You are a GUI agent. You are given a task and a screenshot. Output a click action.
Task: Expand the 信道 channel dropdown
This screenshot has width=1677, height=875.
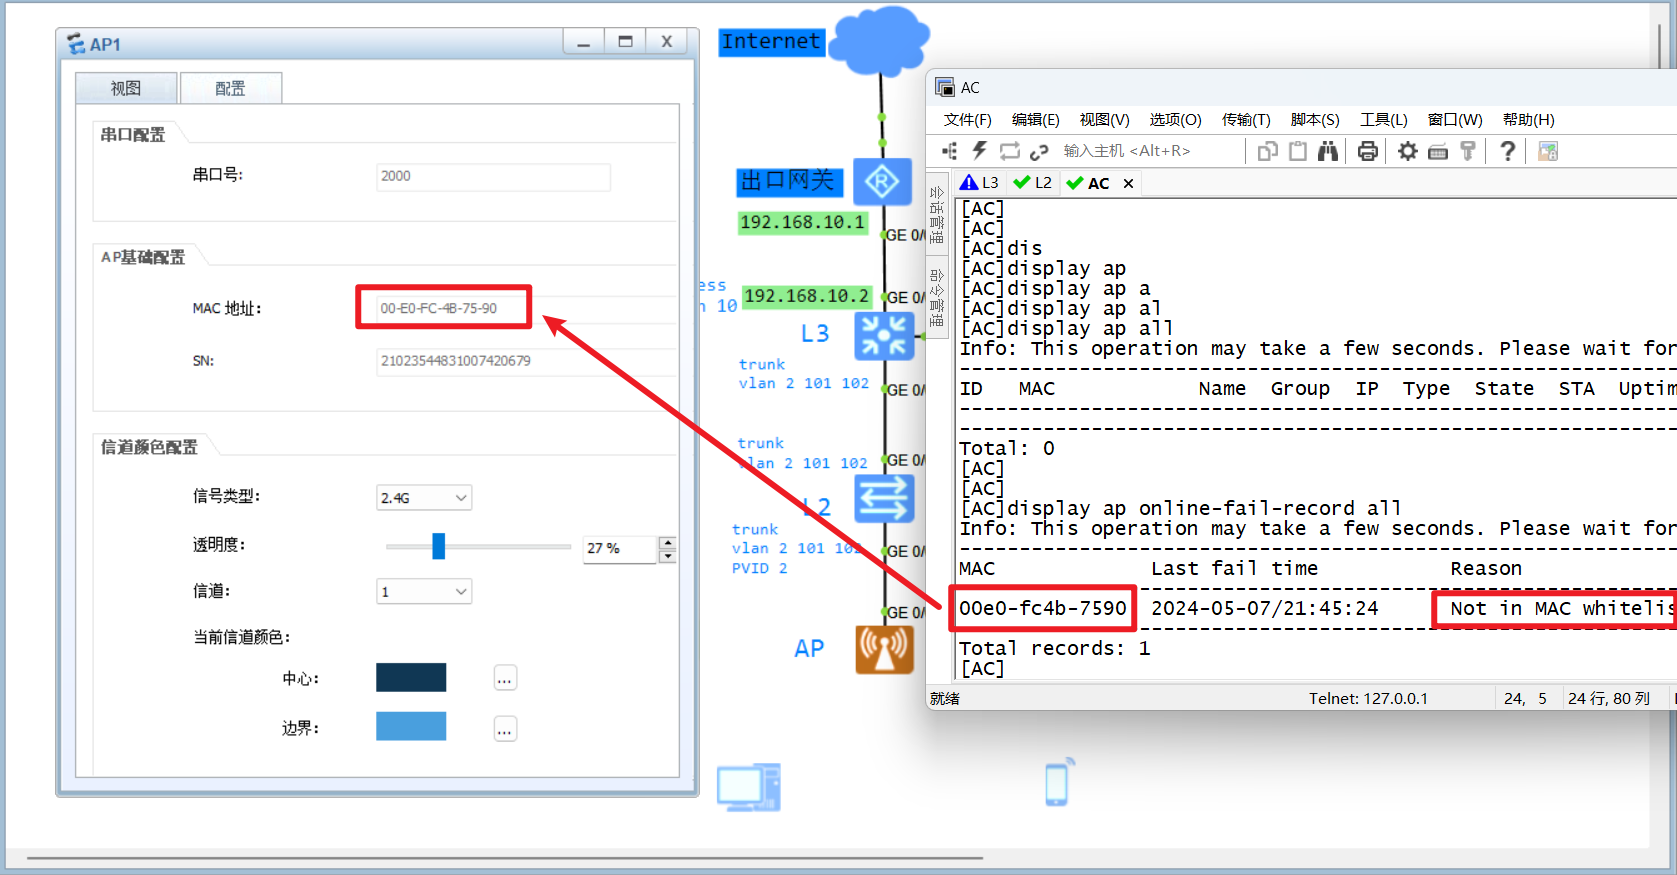(424, 591)
